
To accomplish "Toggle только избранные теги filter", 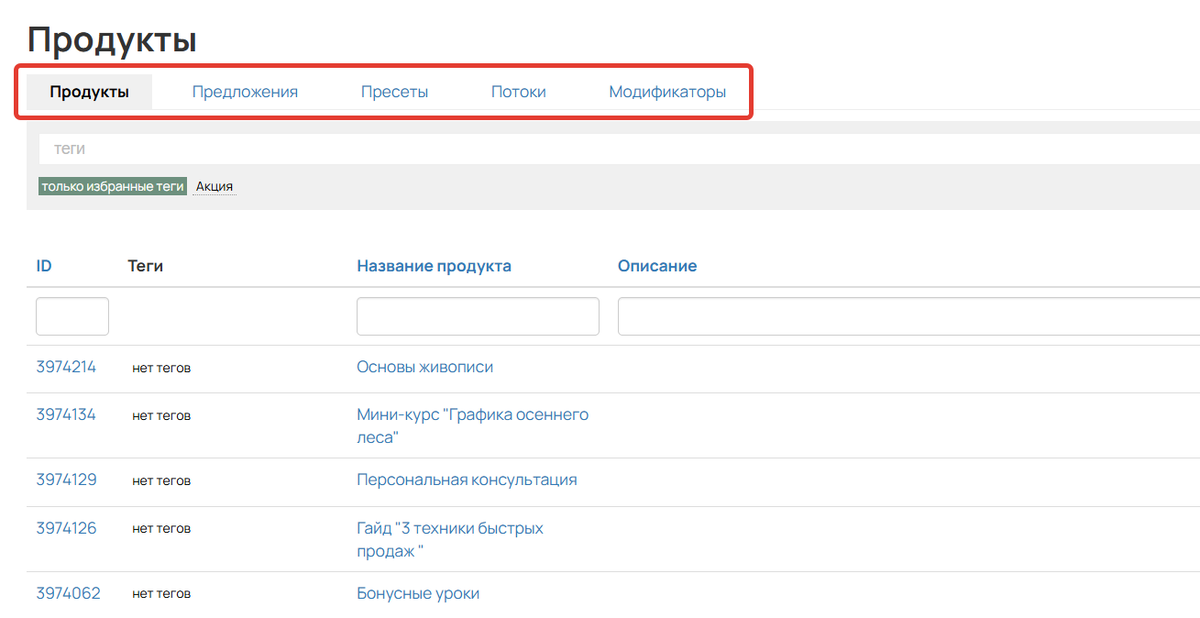I will pos(112,186).
